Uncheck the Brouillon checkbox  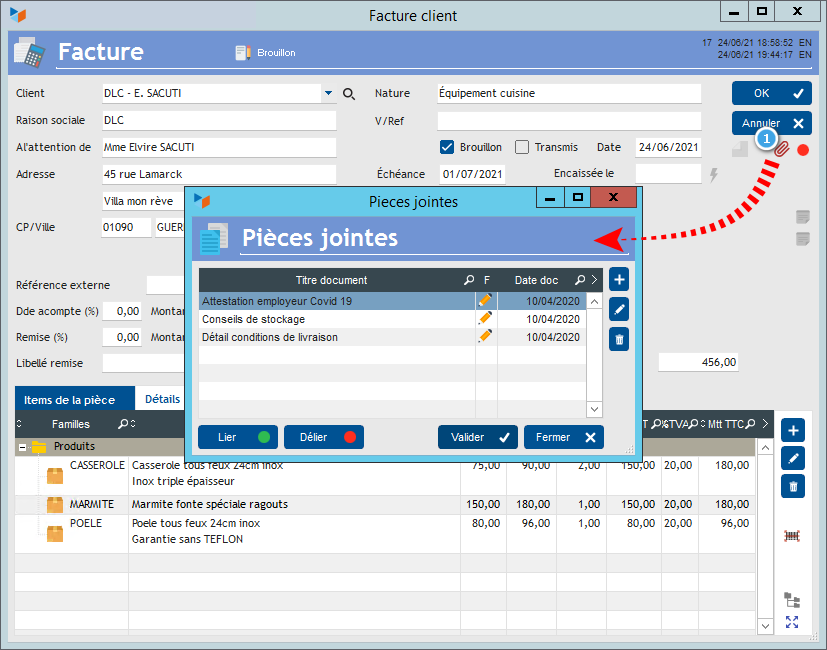point(447,147)
